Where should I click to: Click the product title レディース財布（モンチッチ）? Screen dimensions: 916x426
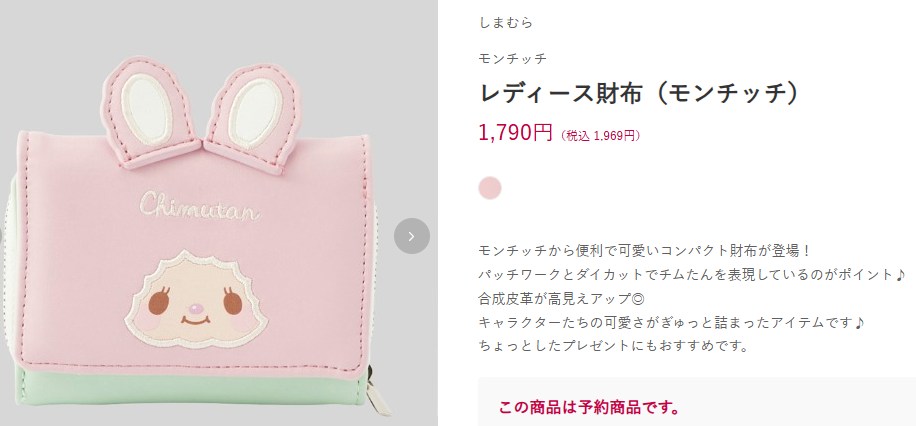639,94
